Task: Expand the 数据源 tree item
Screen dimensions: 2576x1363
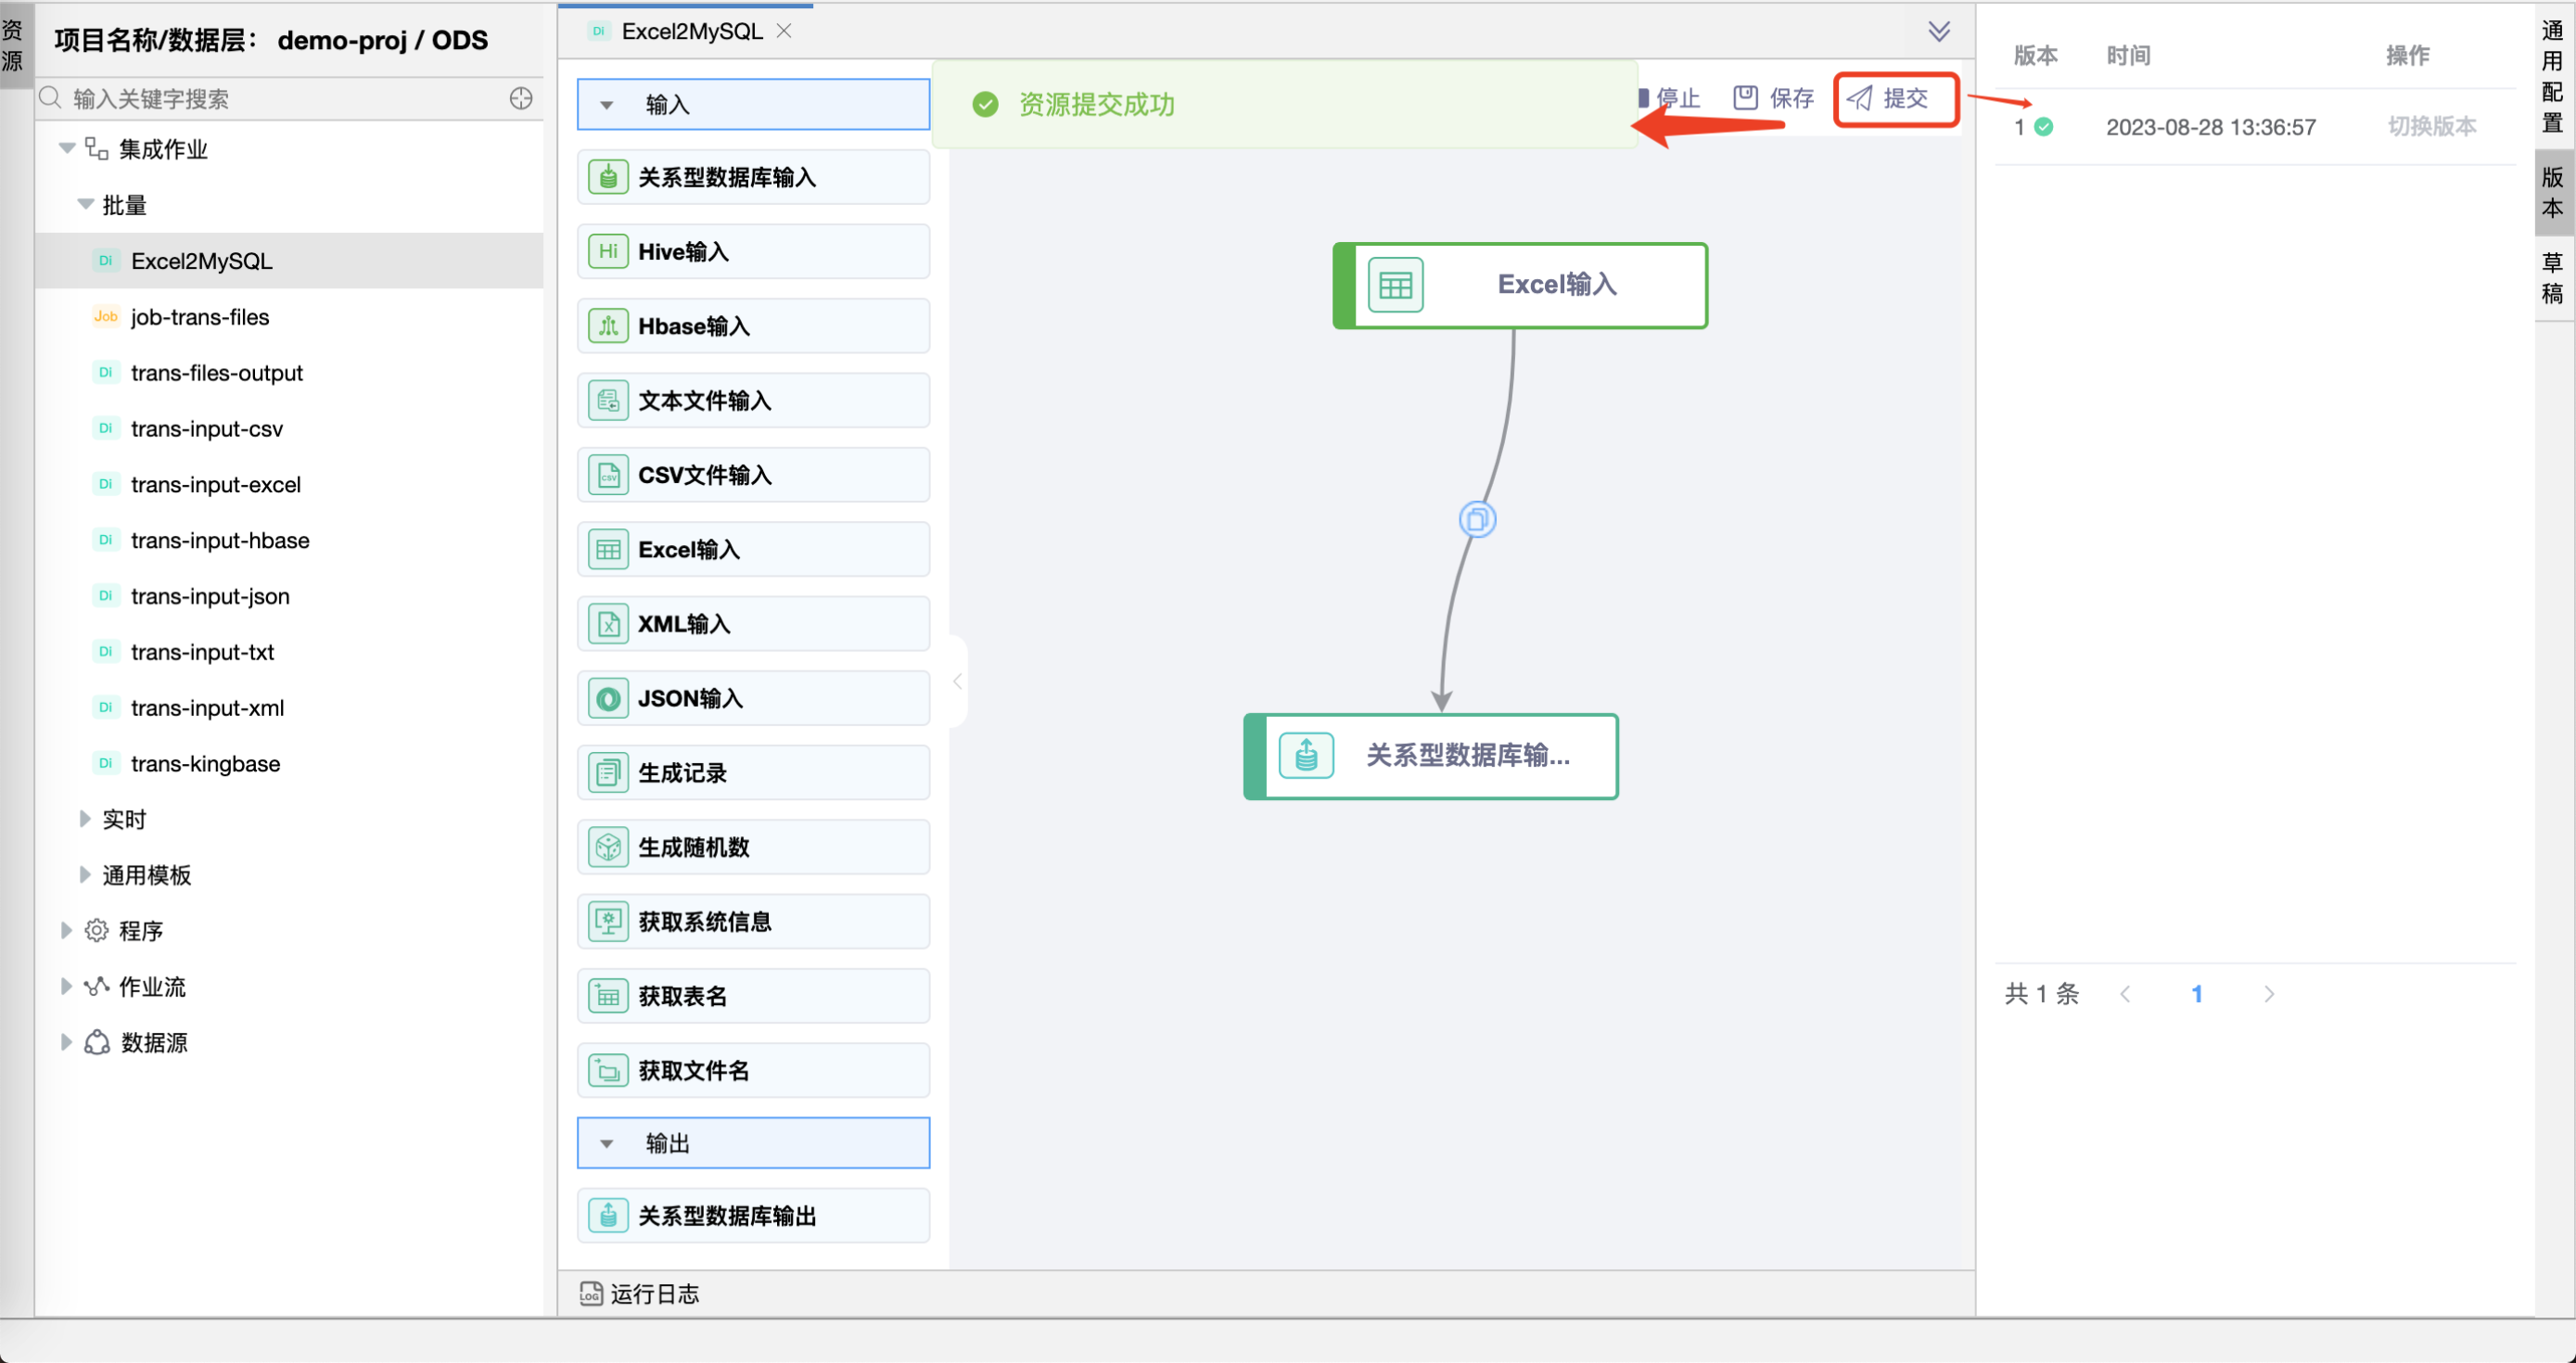Action: (66, 1042)
